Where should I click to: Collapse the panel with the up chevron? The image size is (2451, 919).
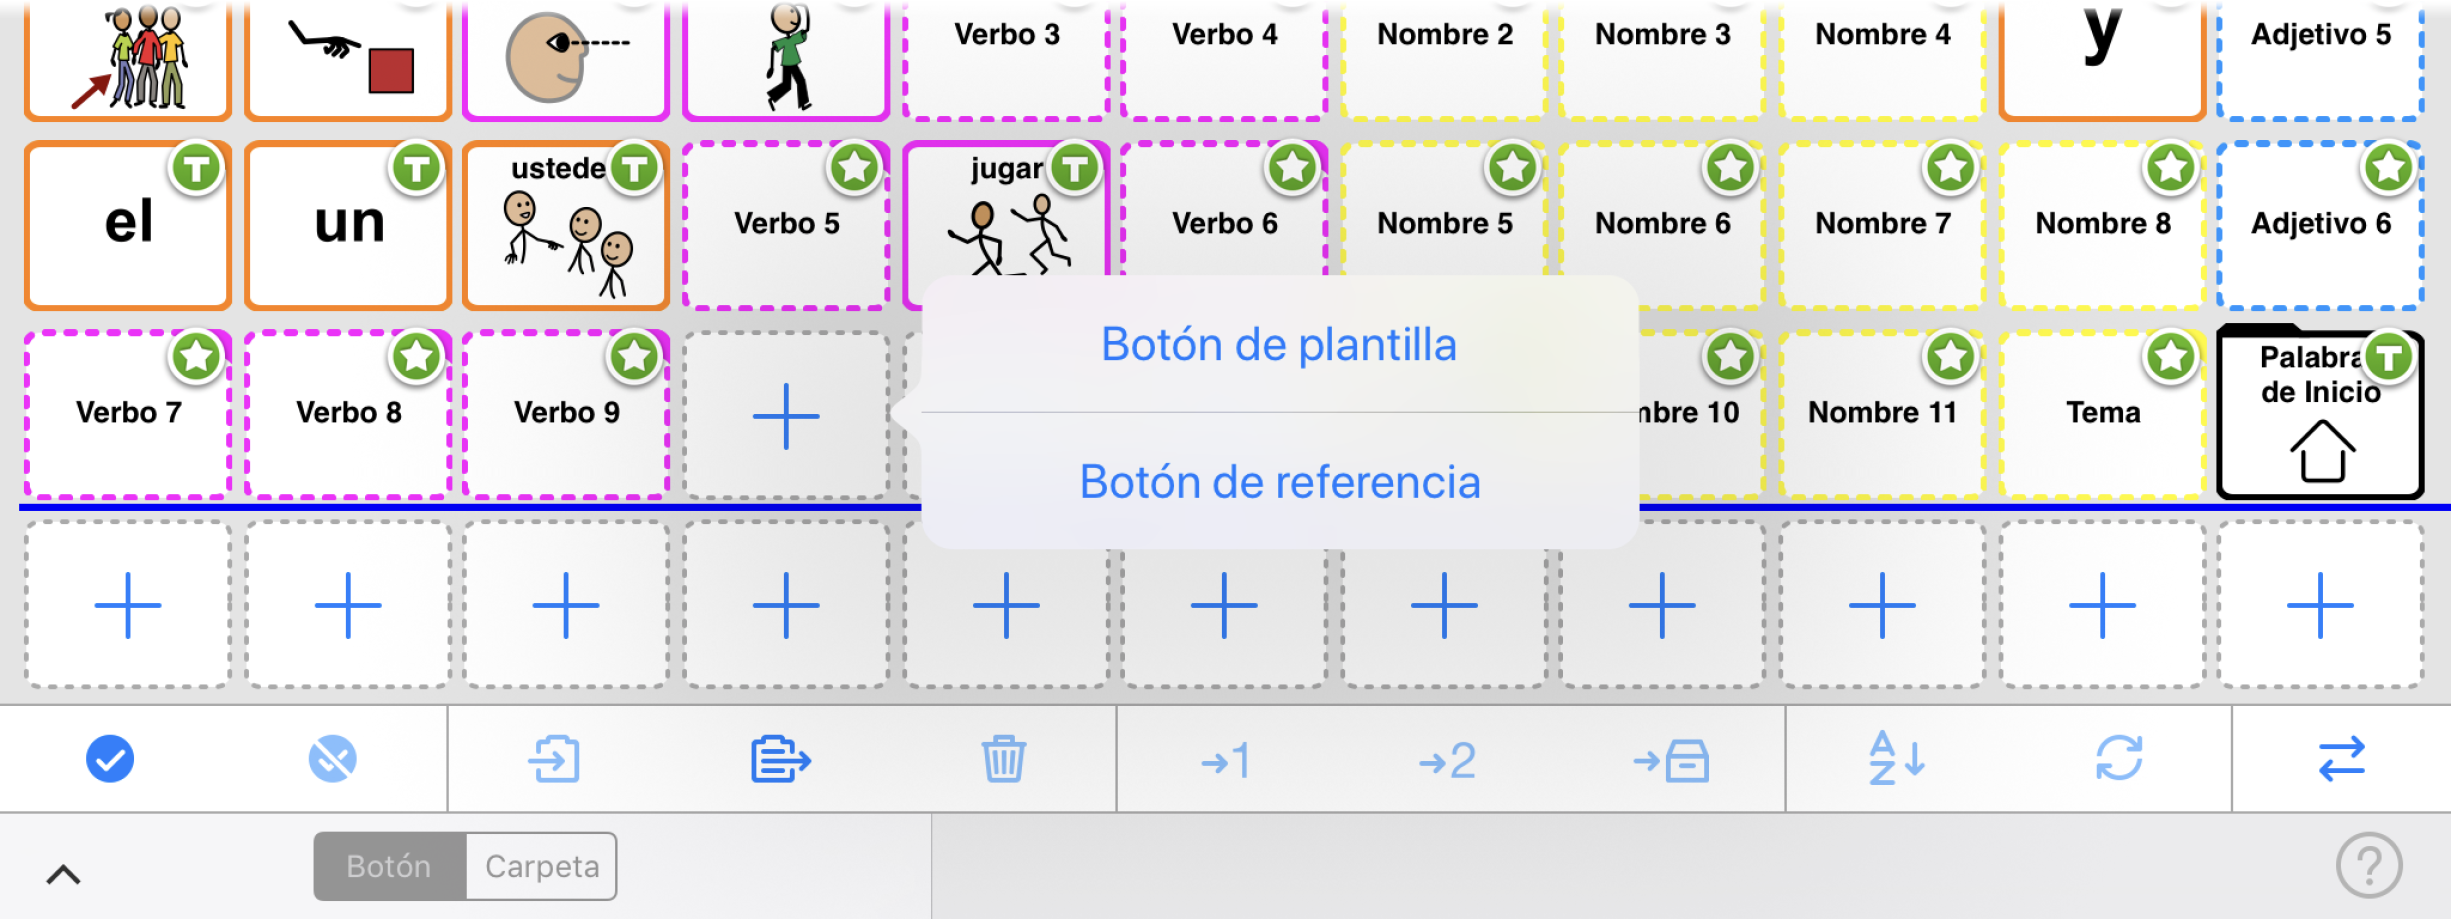[x=63, y=875]
